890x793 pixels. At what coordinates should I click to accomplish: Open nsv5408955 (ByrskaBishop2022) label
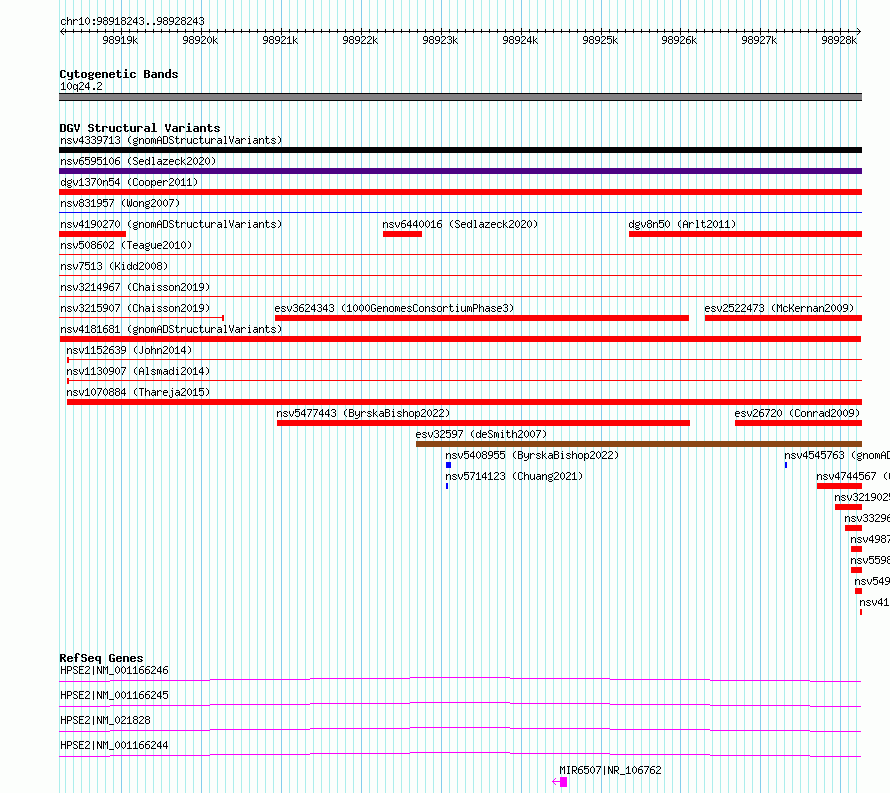(x=532, y=455)
